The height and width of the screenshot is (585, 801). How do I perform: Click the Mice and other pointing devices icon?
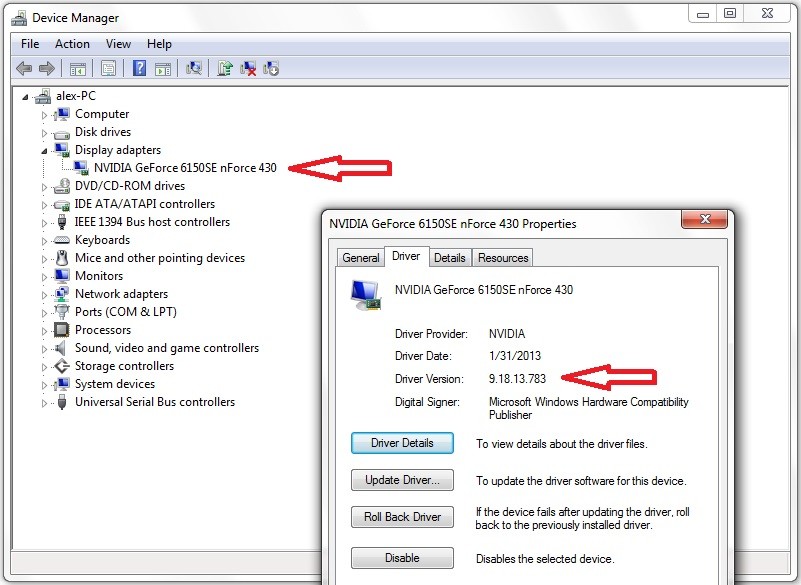point(62,258)
